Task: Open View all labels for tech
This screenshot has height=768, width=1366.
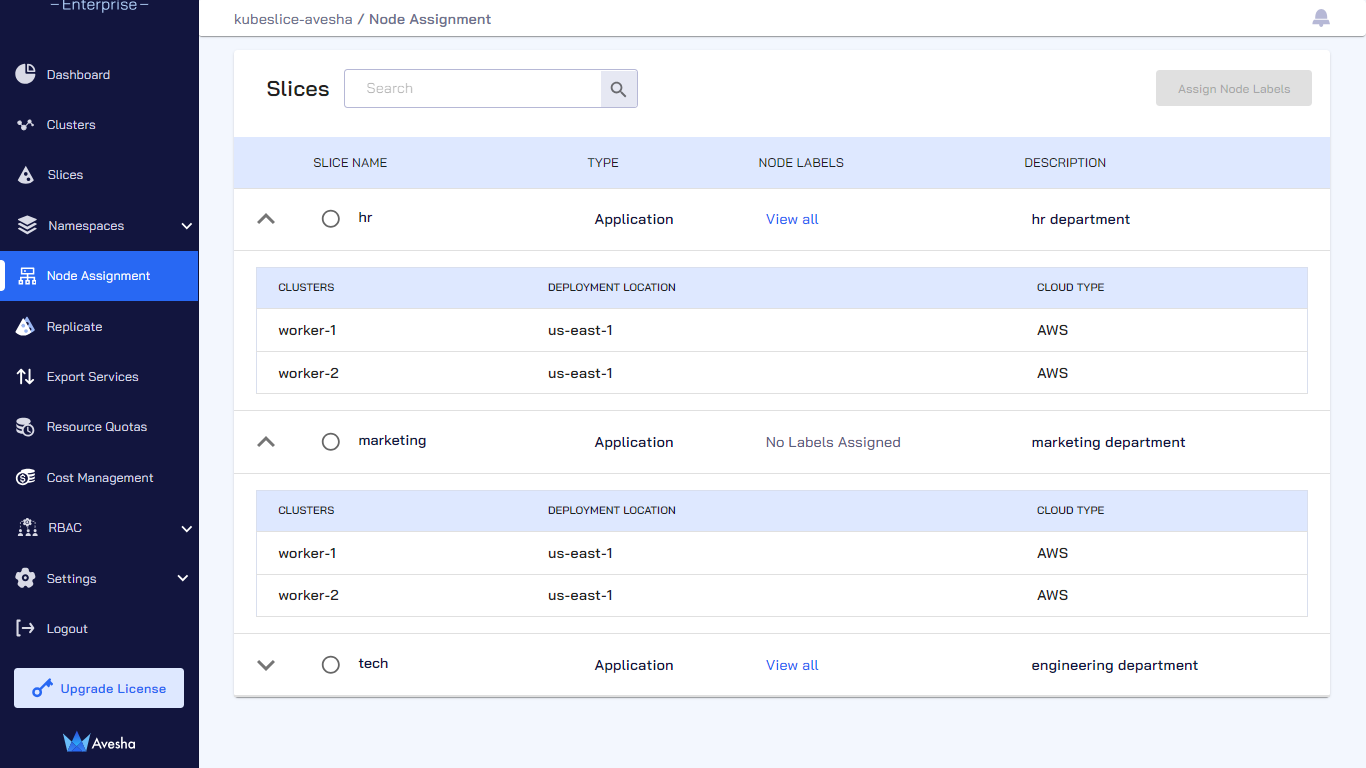Action: click(792, 665)
